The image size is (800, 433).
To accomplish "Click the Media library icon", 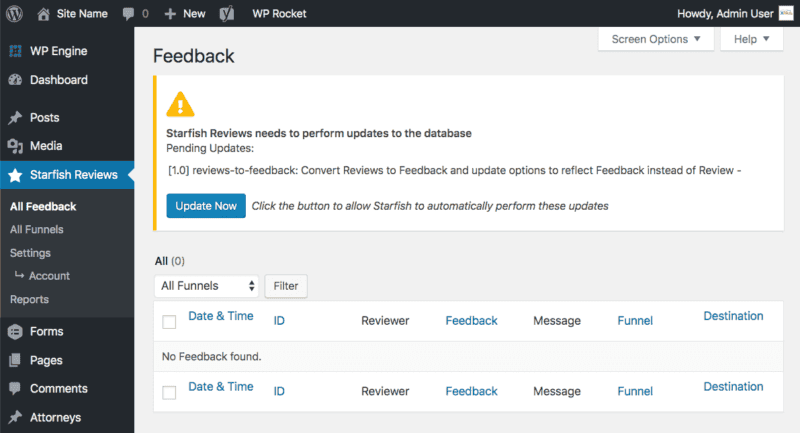I will tap(15, 146).
